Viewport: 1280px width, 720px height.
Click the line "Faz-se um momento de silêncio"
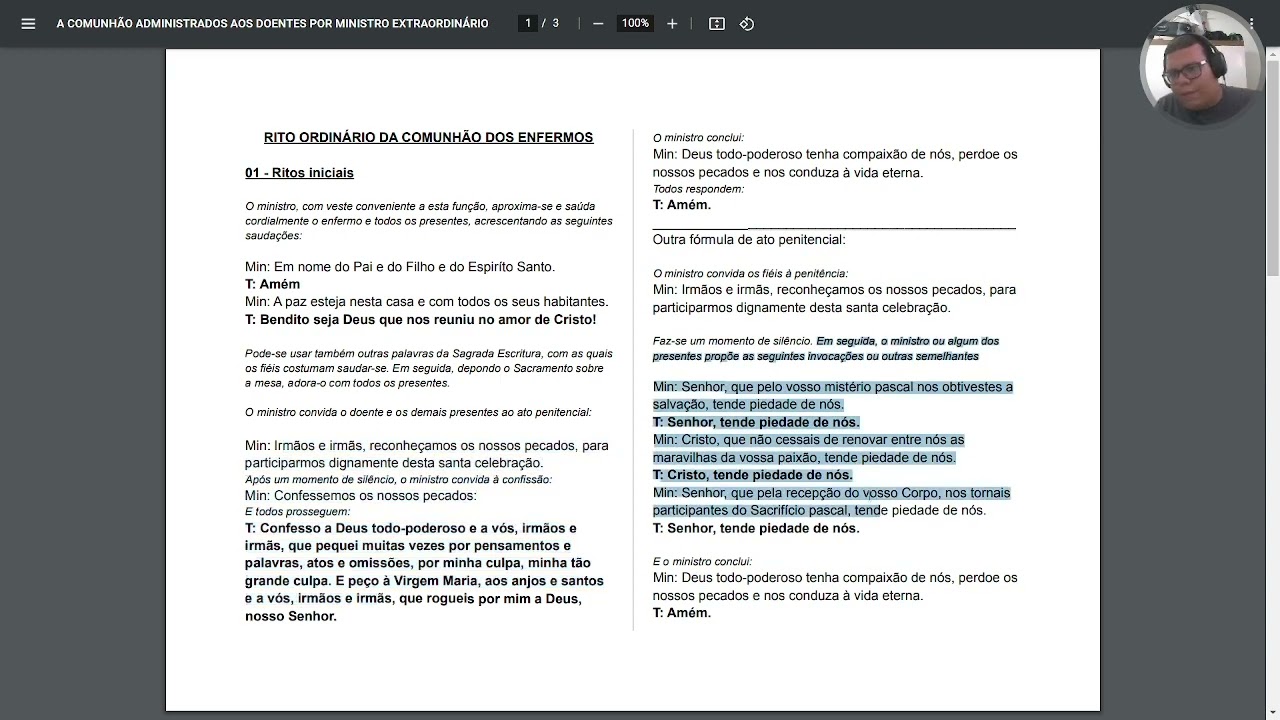click(x=826, y=348)
